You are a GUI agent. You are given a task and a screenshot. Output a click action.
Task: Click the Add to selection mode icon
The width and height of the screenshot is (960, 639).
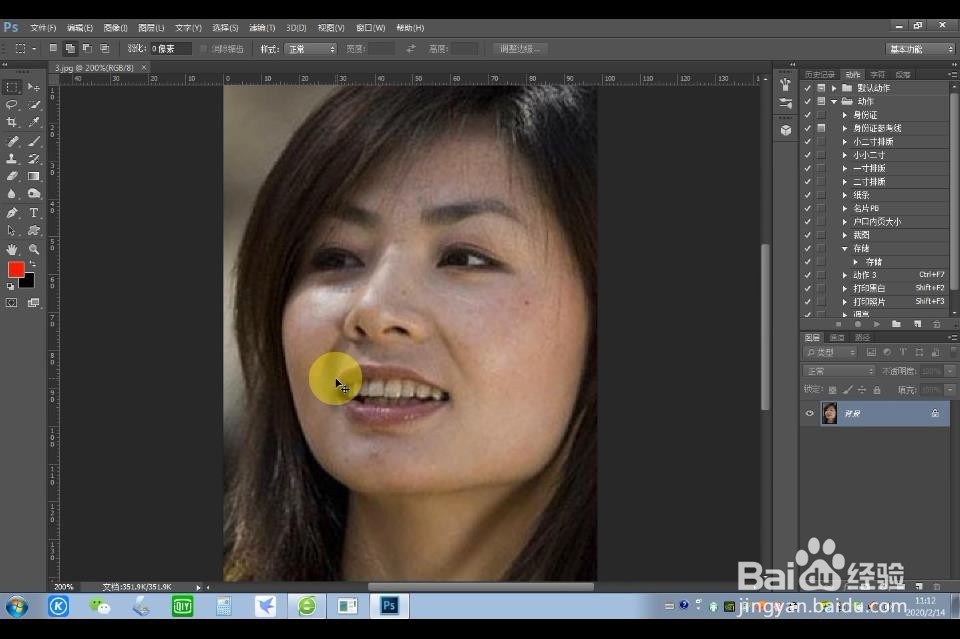70,48
